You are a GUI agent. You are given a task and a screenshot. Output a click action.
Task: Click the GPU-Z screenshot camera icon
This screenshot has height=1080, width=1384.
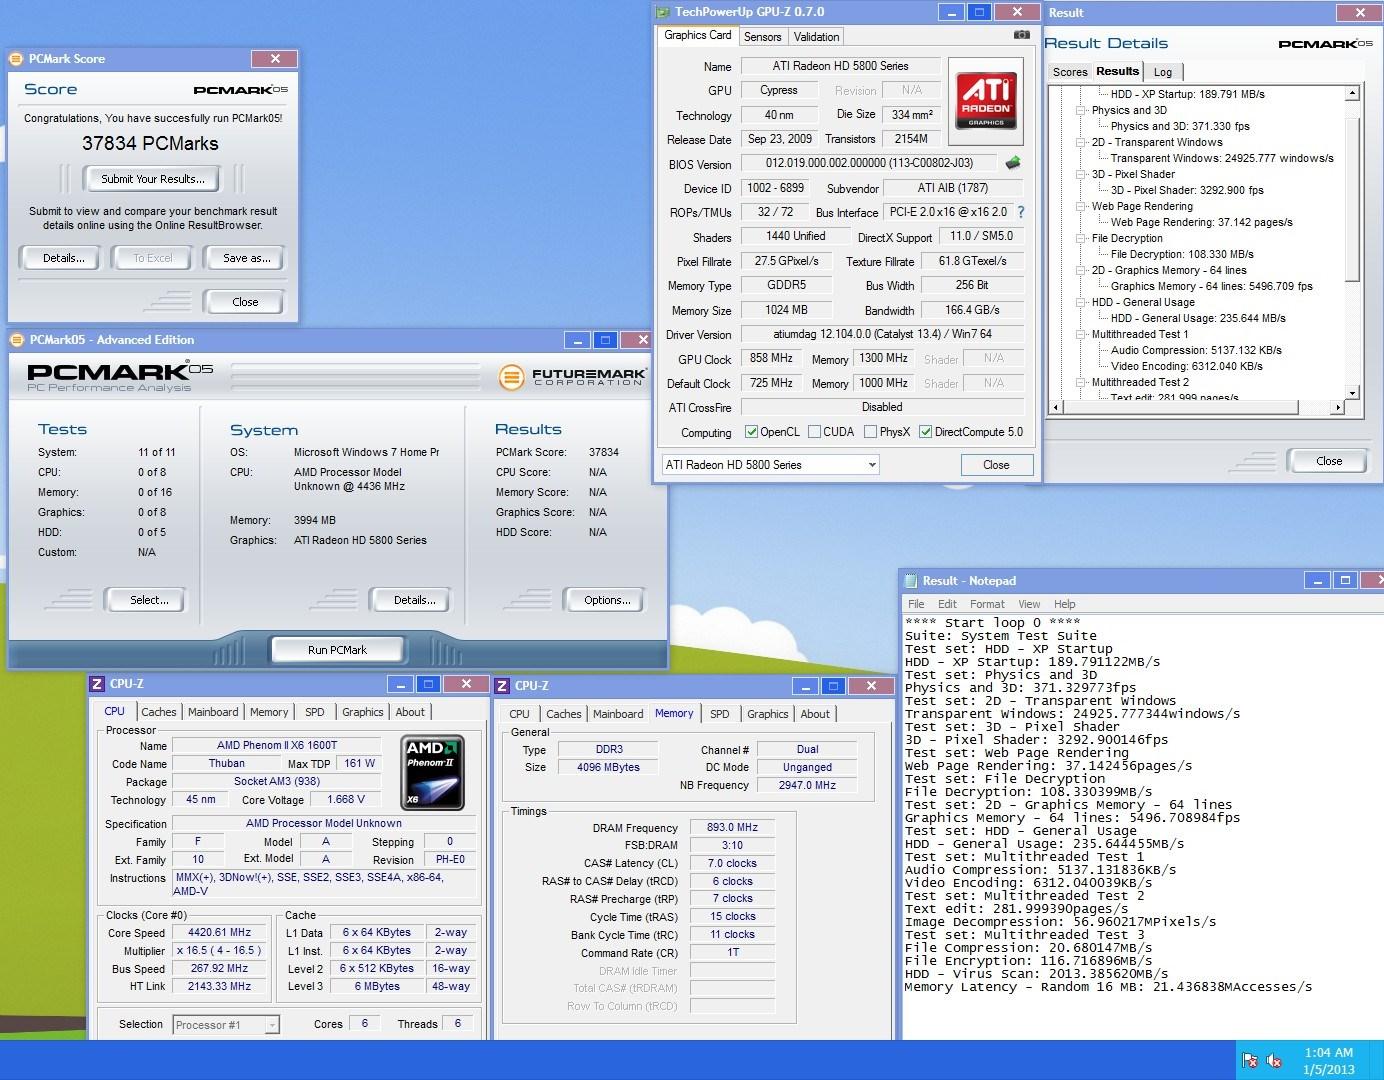click(x=1021, y=35)
